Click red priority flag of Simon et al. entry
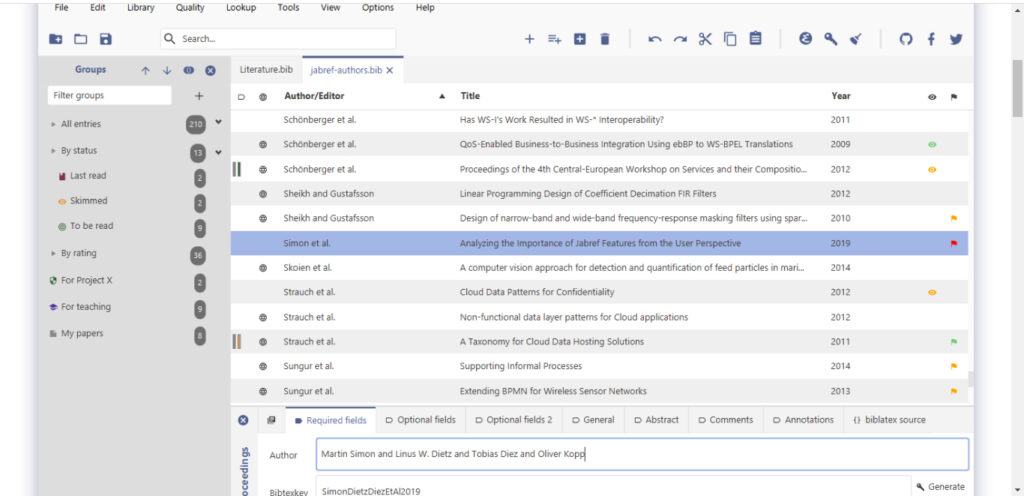 coord(954,243)
